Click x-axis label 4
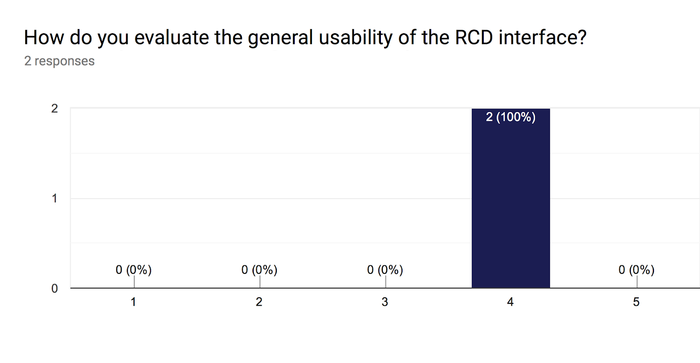This screenshot has width=700, height=363. pos(510,302)
